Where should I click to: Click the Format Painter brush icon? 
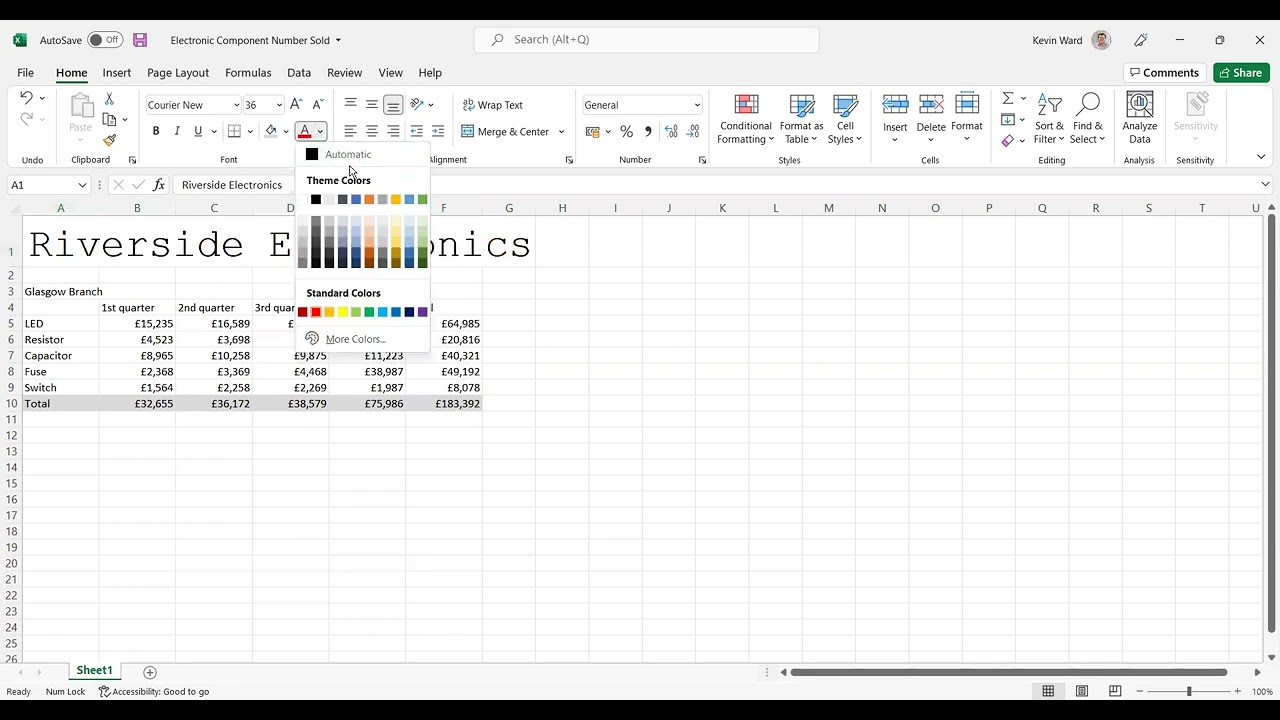coord(109,140)
